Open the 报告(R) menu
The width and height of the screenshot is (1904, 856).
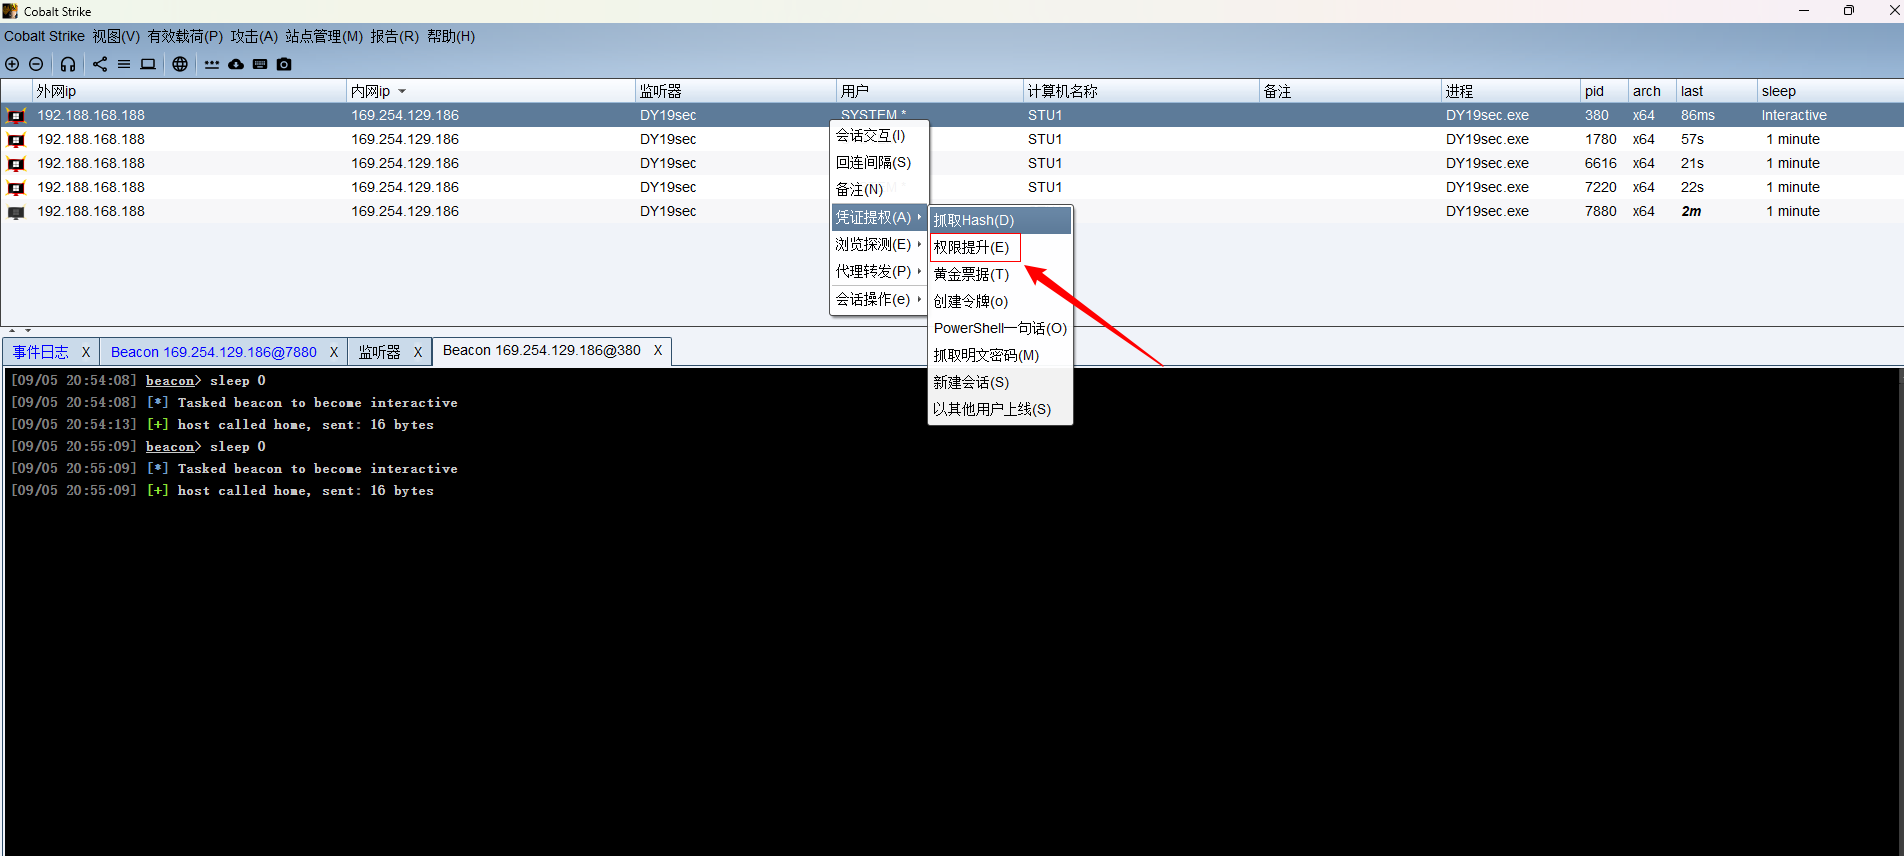coord(394,36)
